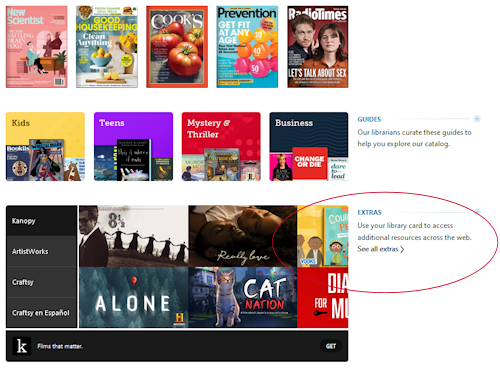Open the Mystery & Thriller guide tile
Image resolution: width=500 pixels, height=376 pixels.
coord(221,147)
